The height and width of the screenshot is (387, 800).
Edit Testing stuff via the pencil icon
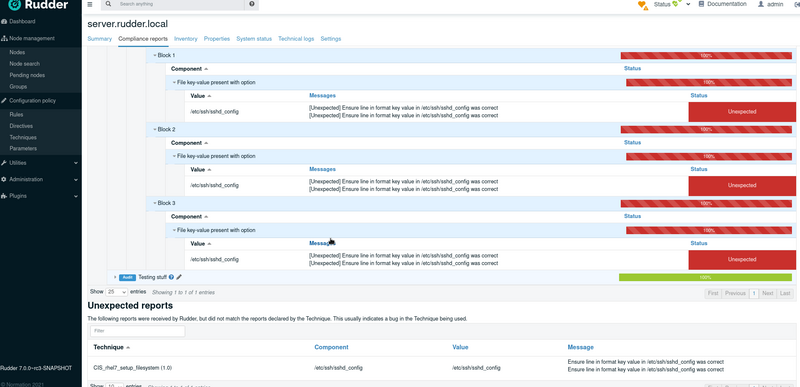click(x=179, y=277)
